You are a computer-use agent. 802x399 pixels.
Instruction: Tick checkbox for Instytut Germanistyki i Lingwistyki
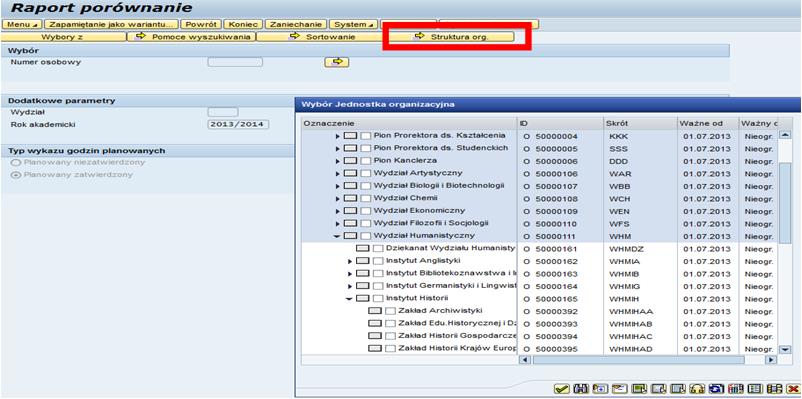tap(377, 286)
